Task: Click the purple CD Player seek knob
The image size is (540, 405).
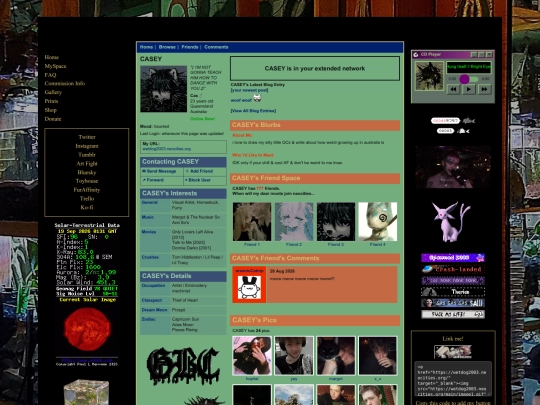Action: tap(464, 79)
